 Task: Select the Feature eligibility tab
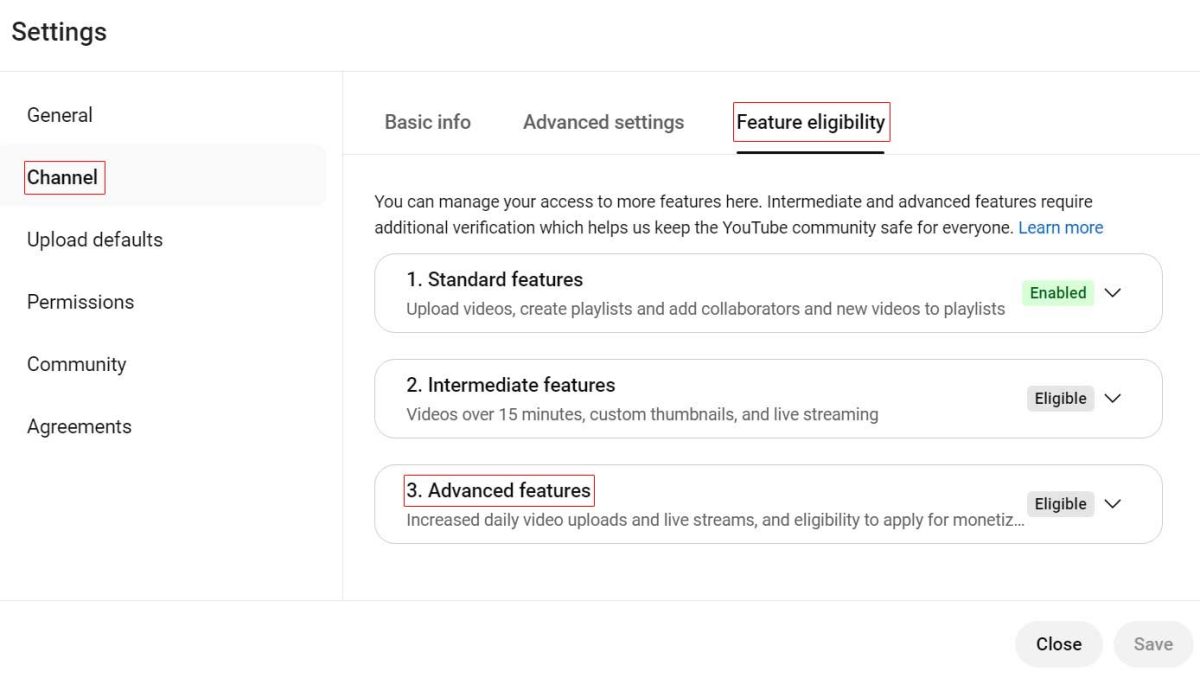(810, 122)
